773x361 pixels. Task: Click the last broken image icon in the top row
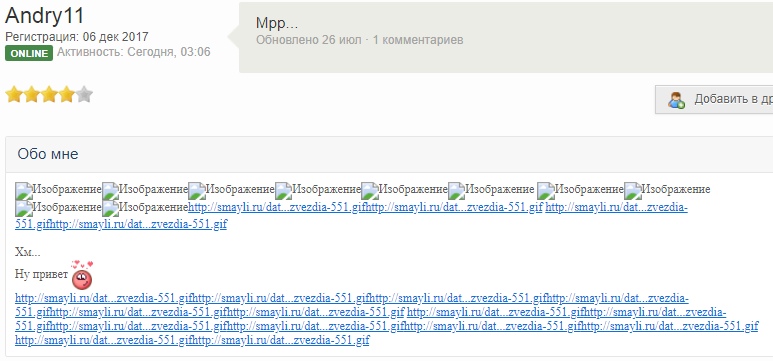632,190
